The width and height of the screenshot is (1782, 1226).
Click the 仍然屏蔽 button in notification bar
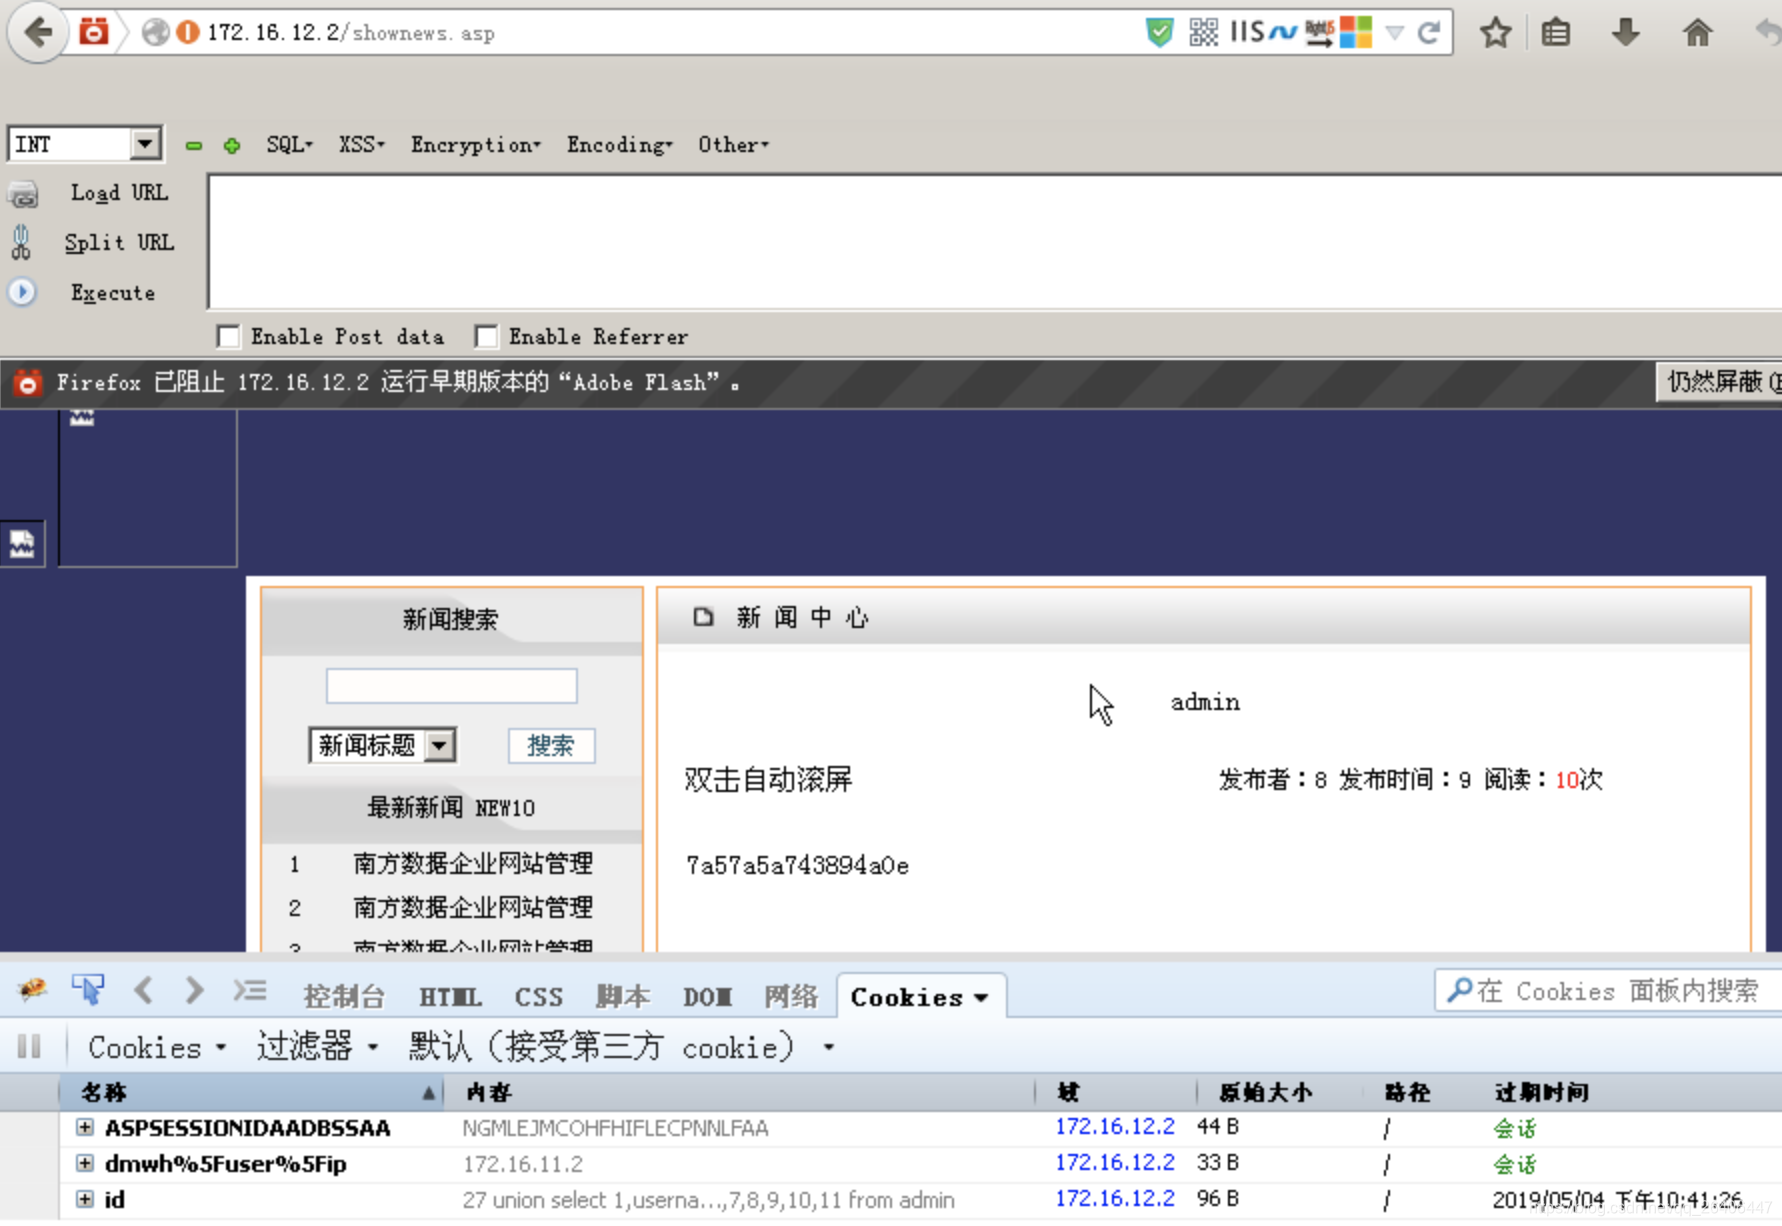coord(1720,382)
